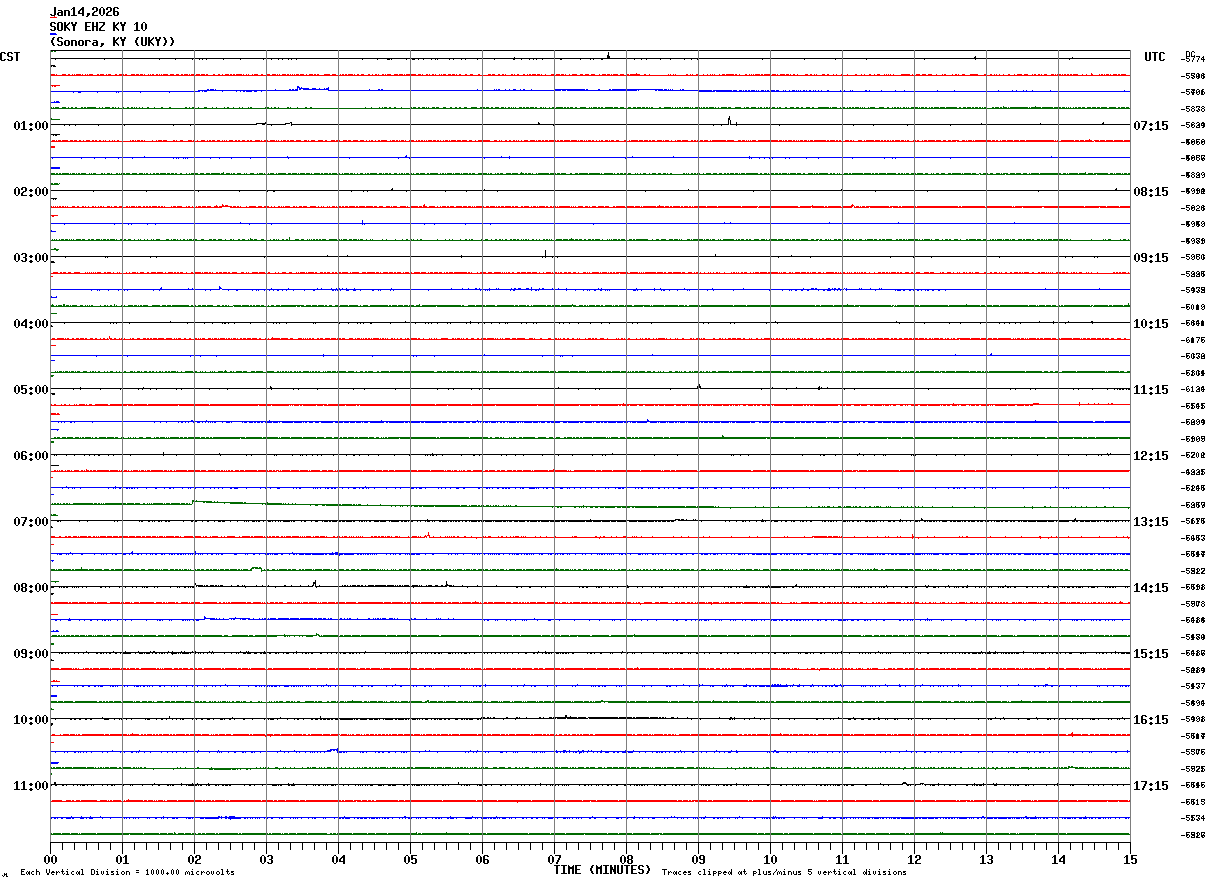This screenshot has height=886, width=1210.
Task: Click the "Traces clipped at plus/minus 5 vertical divisions" note
Action: [784, 873]
